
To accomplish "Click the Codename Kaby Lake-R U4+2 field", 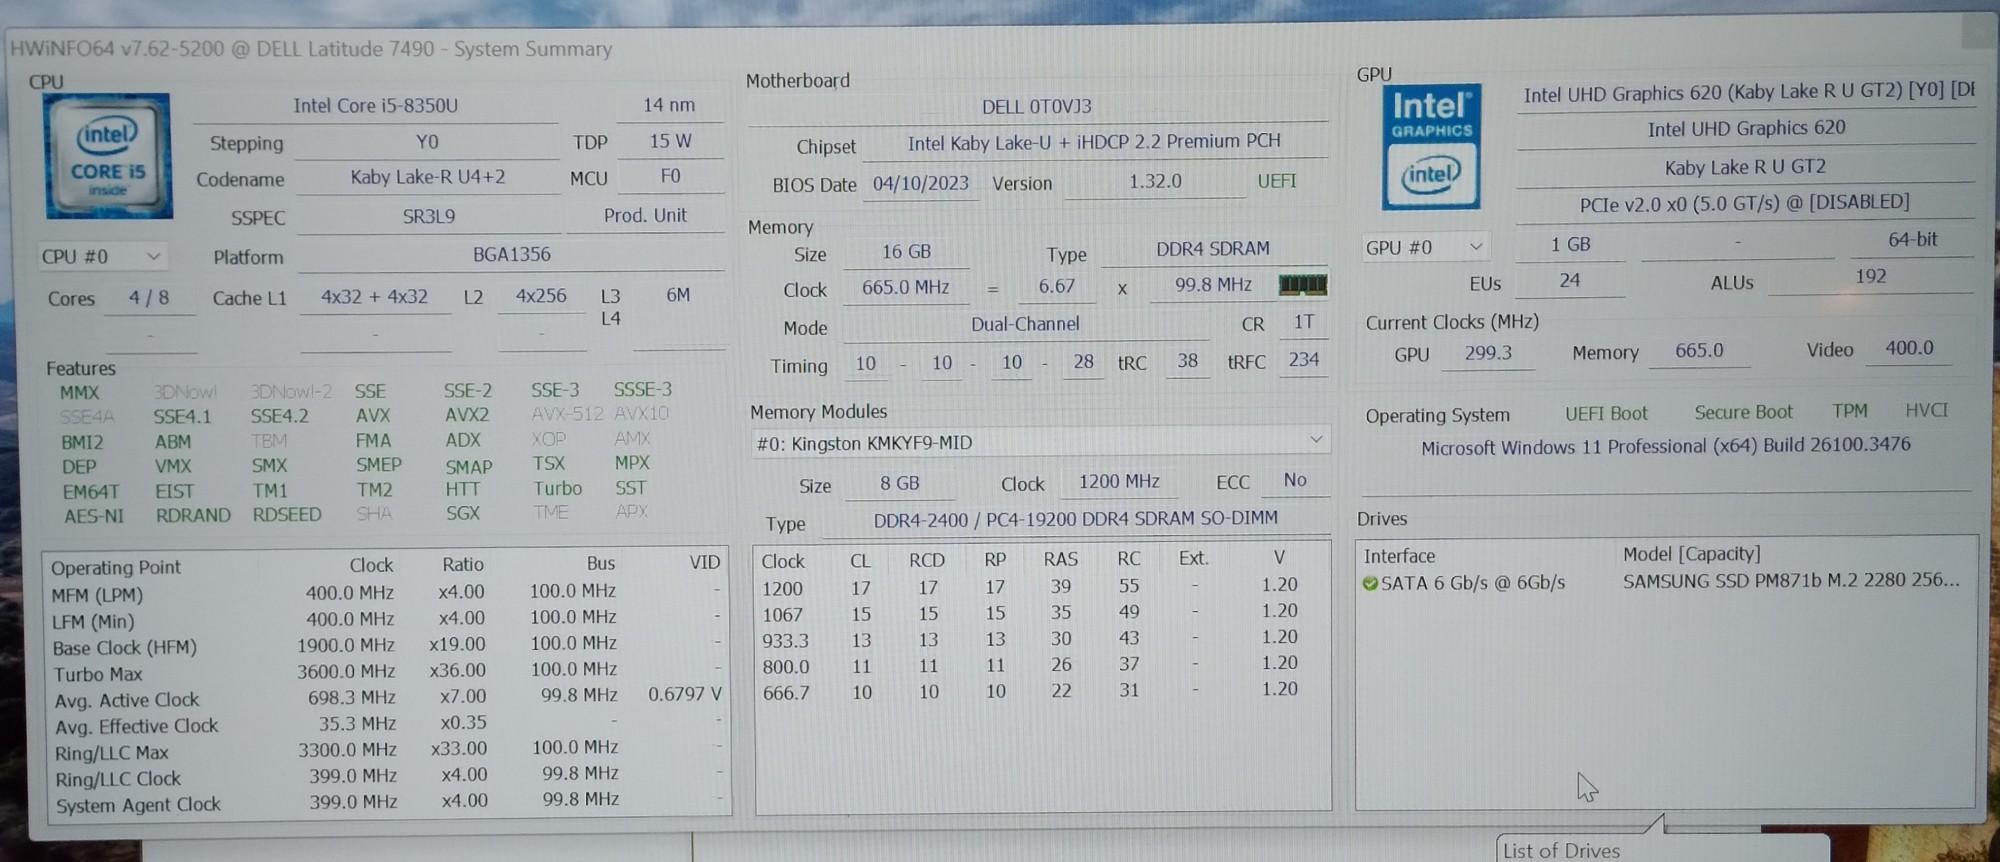I will click(x=428, y=177).
